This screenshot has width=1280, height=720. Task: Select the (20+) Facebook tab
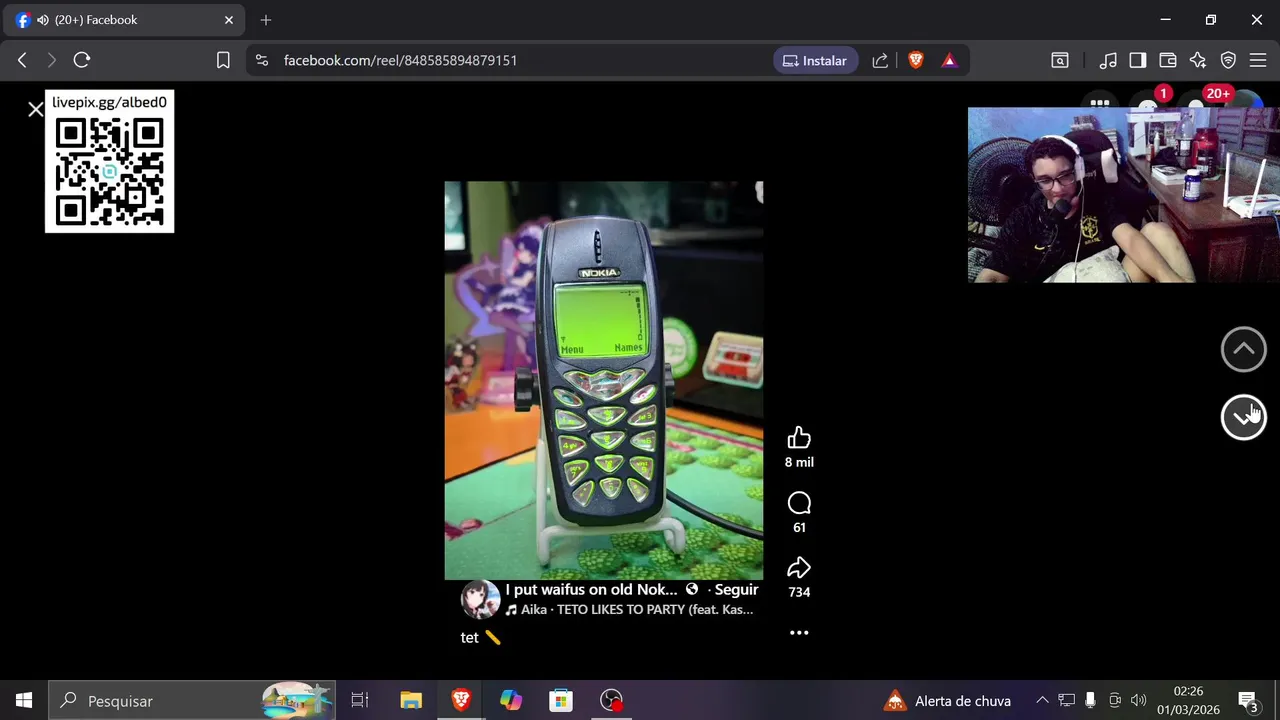coord(125,20)
